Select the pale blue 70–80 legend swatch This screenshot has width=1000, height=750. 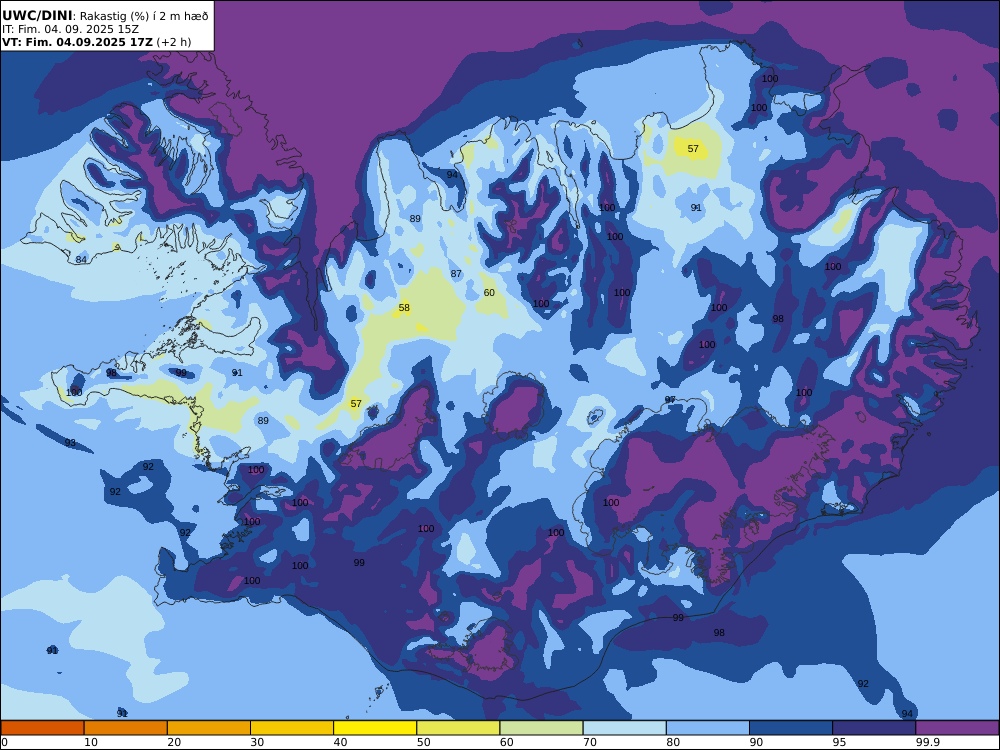tap(624, 728)
